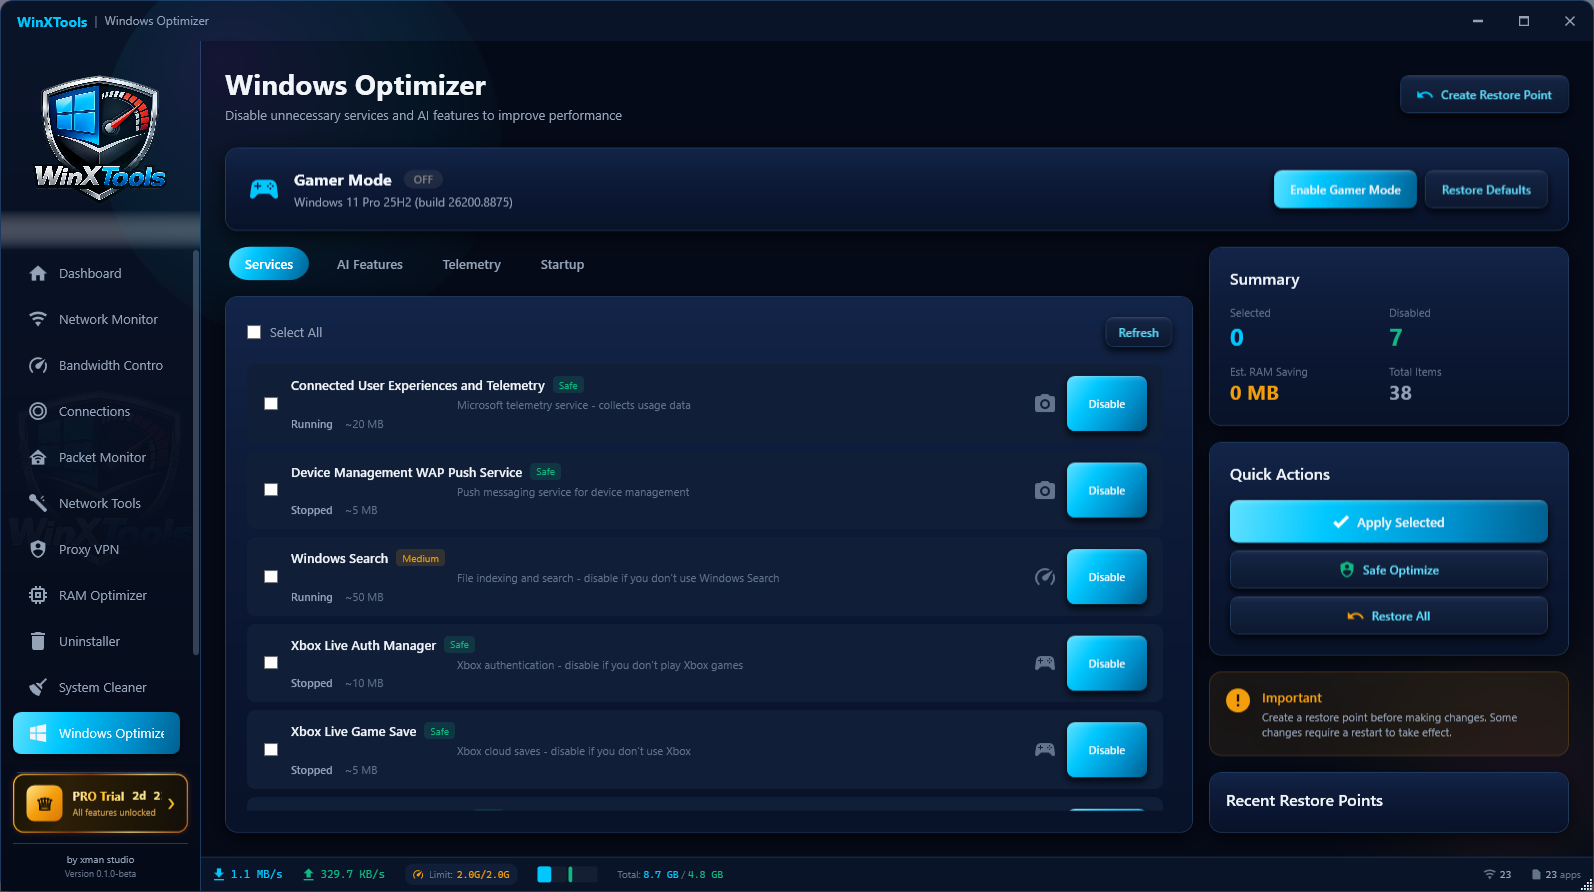The width and height of the screenshot is (1594, 892).
Task: Check the Device Management WAP Push Service box
Action: (x=271, y=490)
